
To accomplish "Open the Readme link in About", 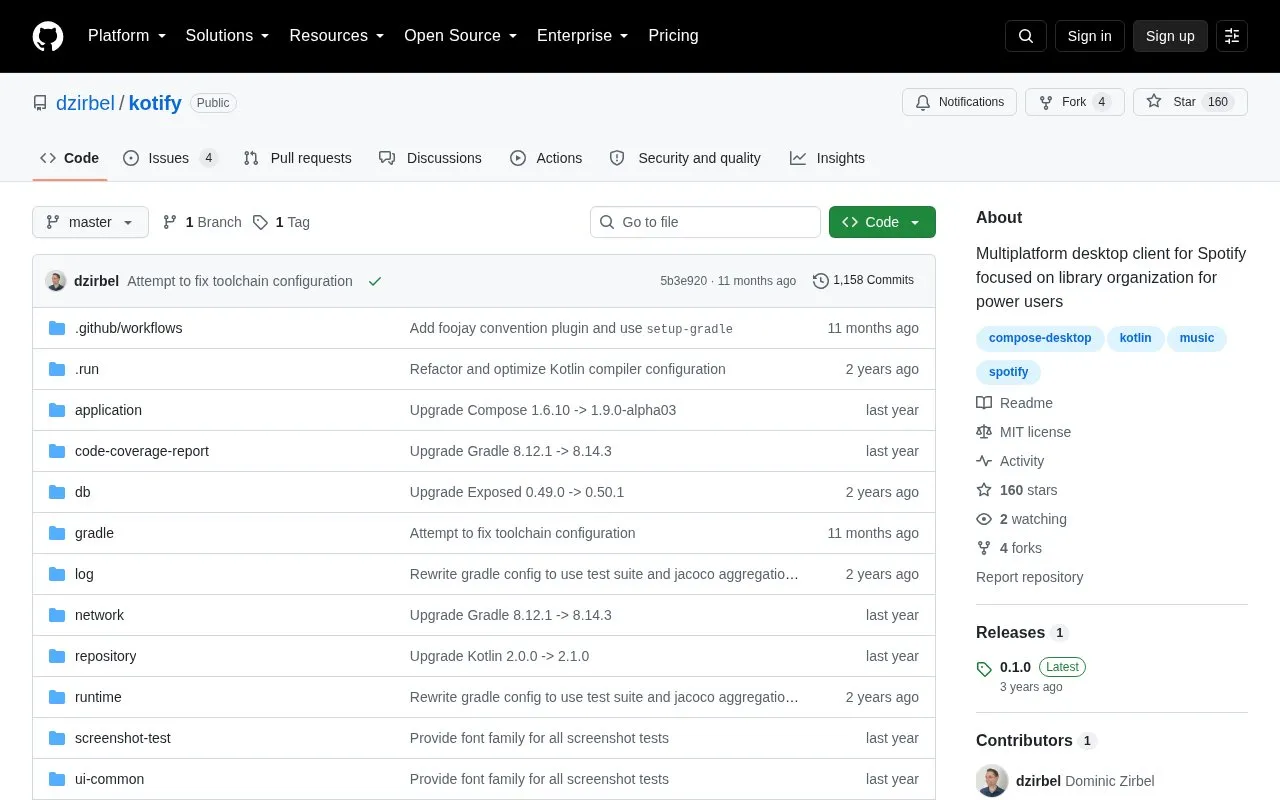I will click(1015, 403).
